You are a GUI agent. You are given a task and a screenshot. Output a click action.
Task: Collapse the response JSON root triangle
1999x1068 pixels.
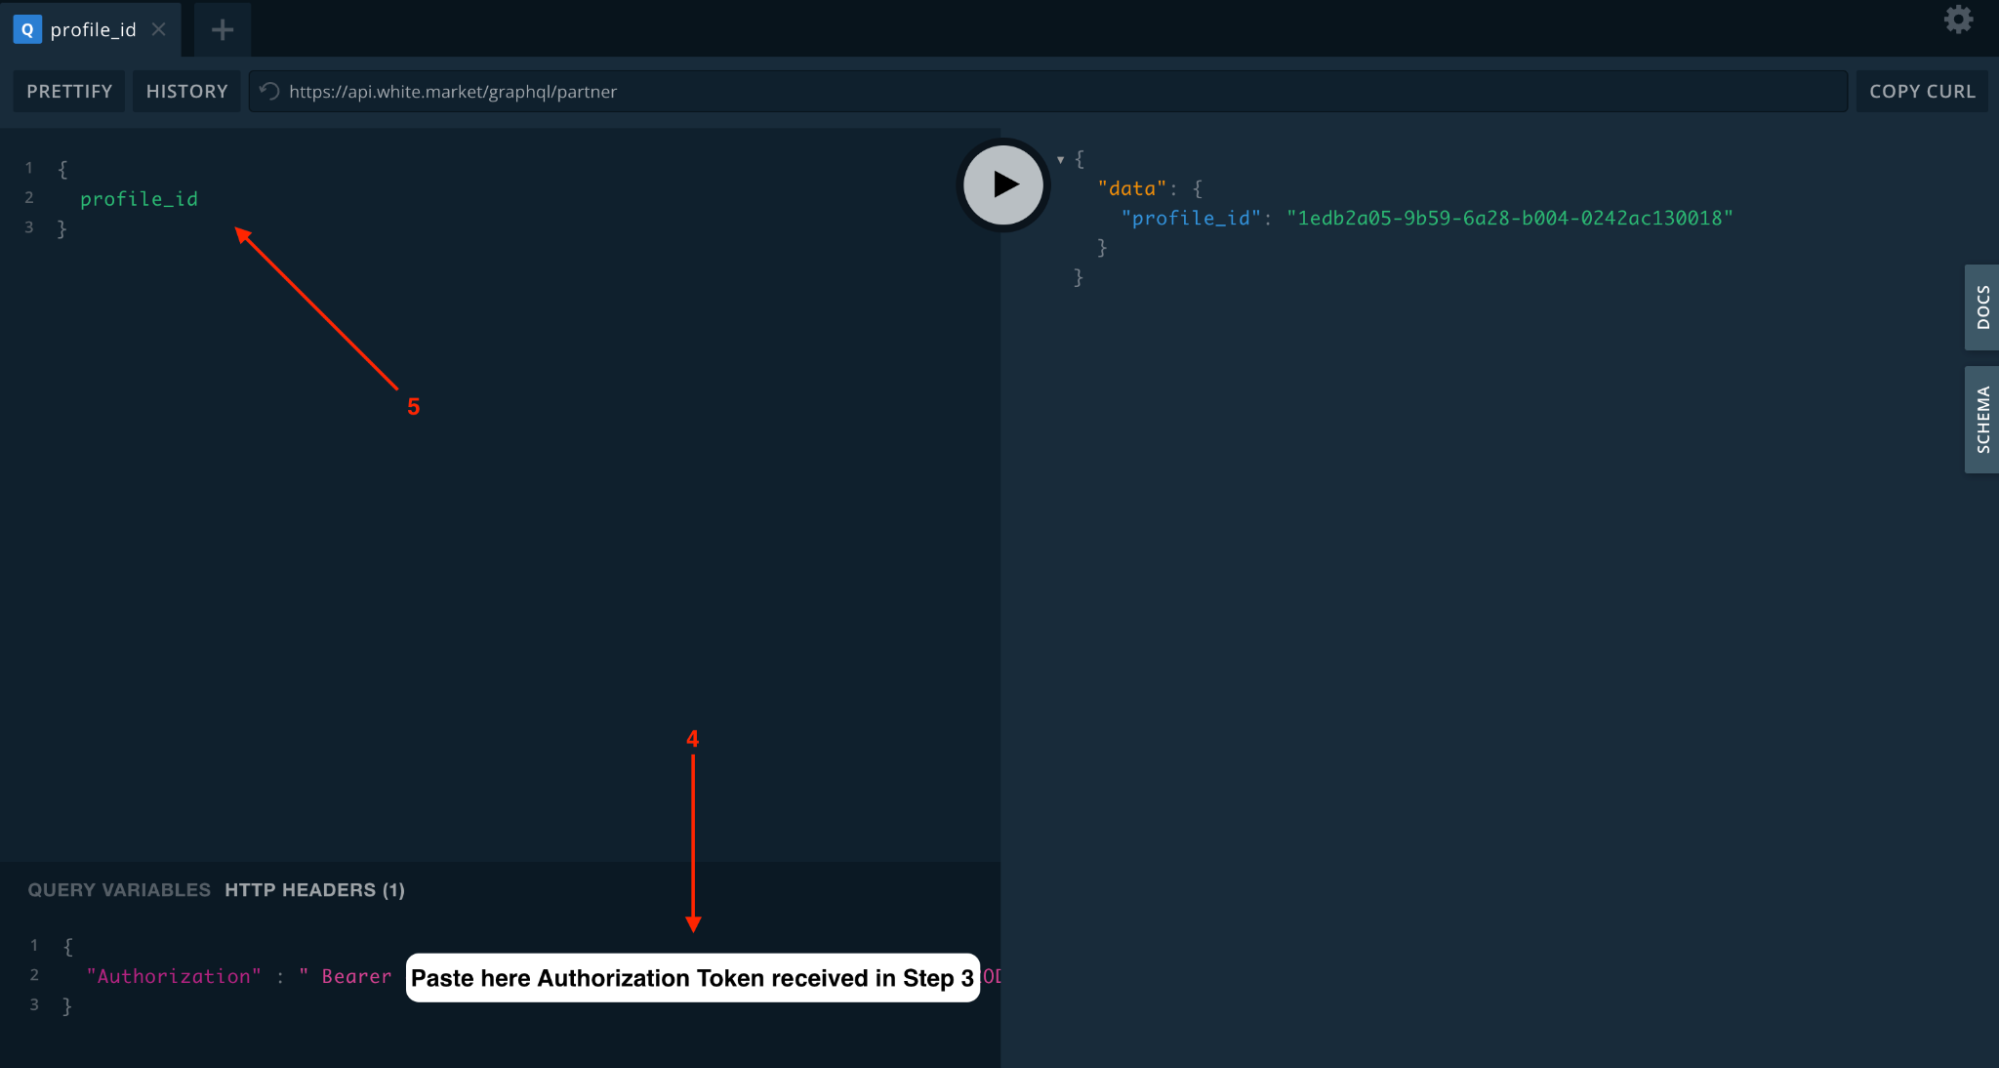click(1060, 160)
